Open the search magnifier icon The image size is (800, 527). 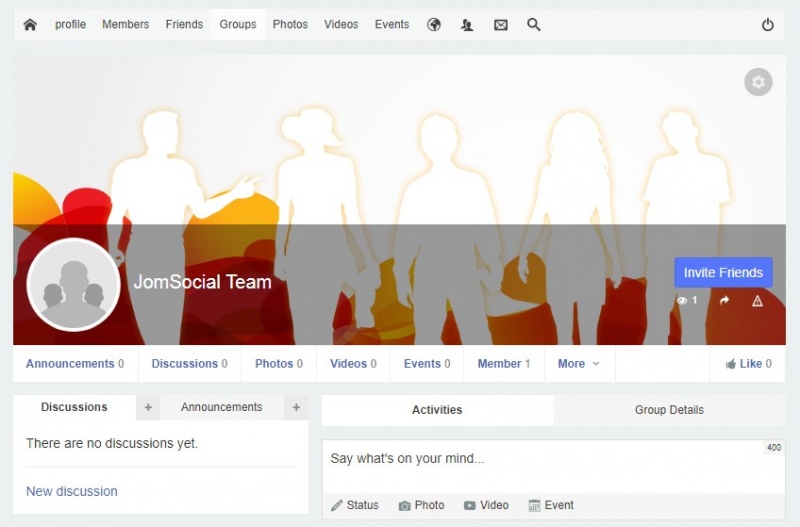tap(534, 24)
